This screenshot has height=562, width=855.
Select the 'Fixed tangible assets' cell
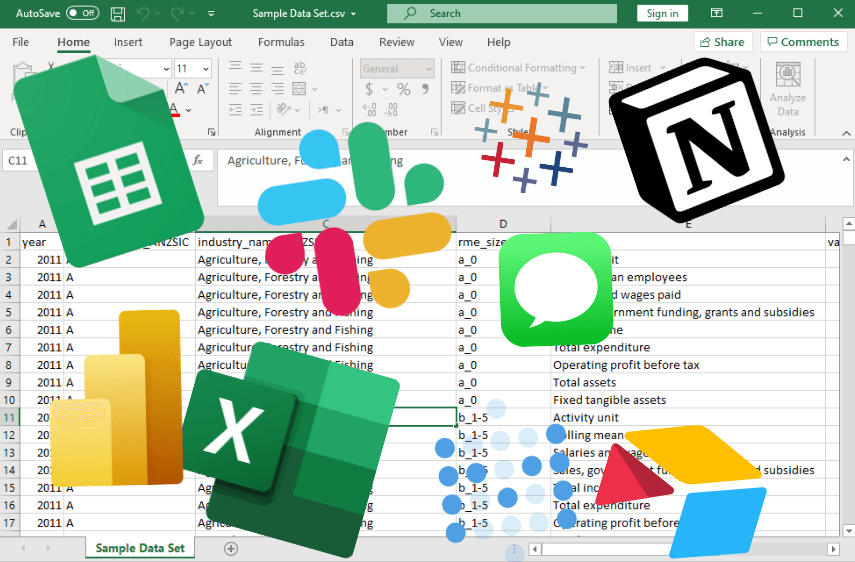coord(688,400)
